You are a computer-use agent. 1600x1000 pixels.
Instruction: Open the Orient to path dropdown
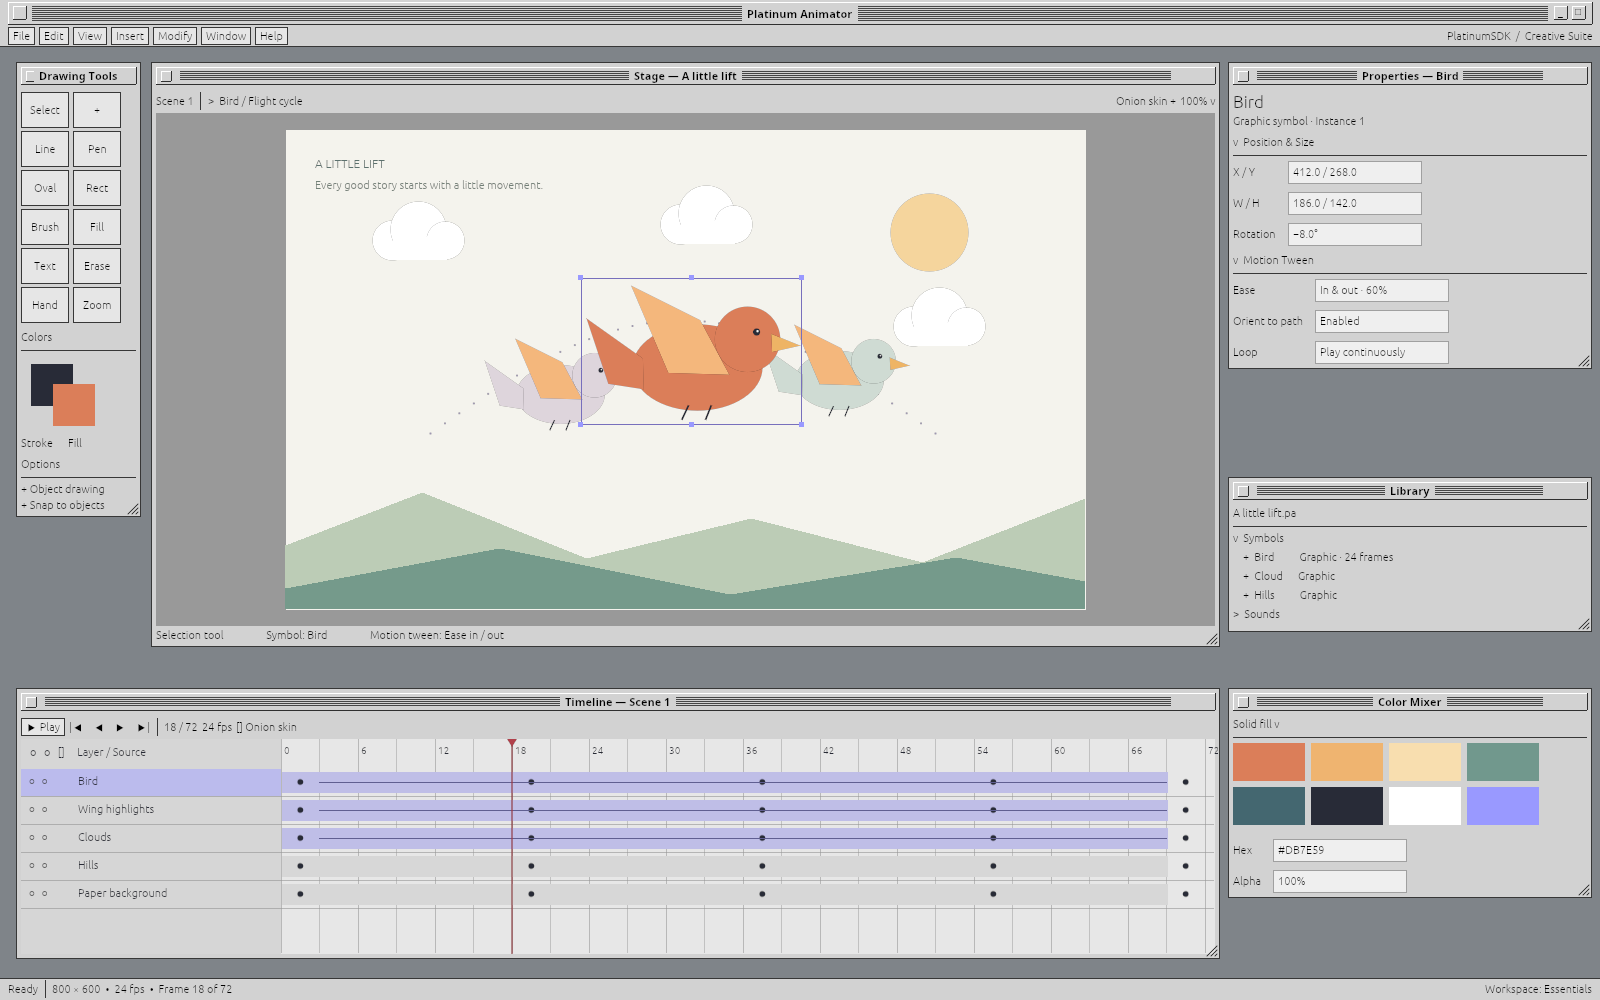click(1381, 321)
